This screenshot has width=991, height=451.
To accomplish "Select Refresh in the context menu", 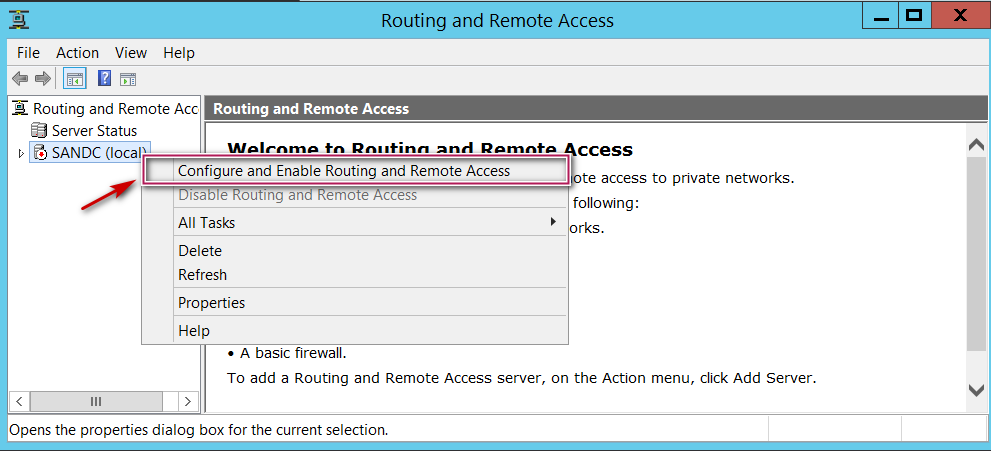I will click(202, 275).
